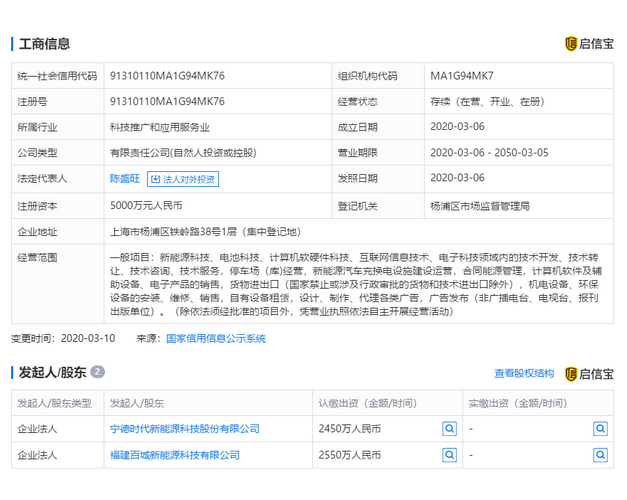Click 实缴出资 magnifier icon in 福建百城 row

click(x=600, y=455)
